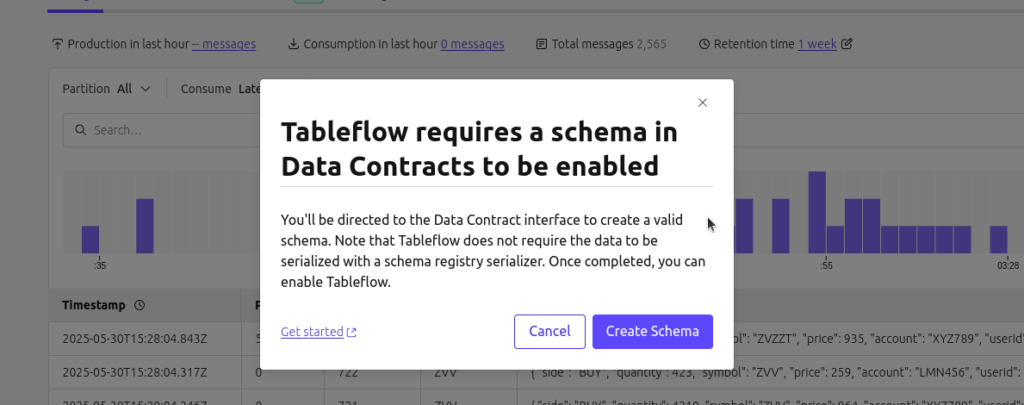Click the 0 messages consumption link
This screenshot has height=405, width=1024.
pos(472,44)
